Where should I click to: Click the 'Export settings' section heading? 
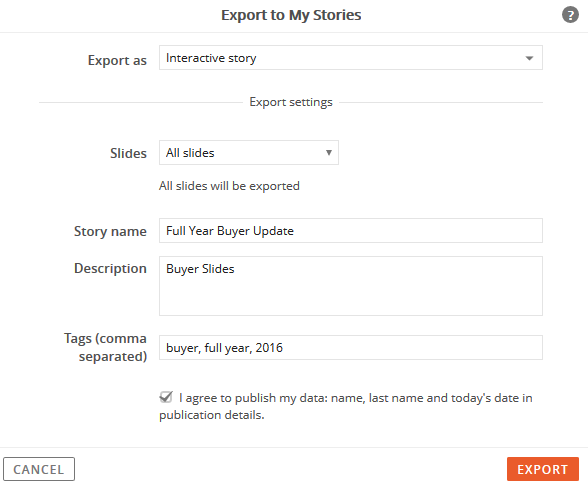[291, 102]
